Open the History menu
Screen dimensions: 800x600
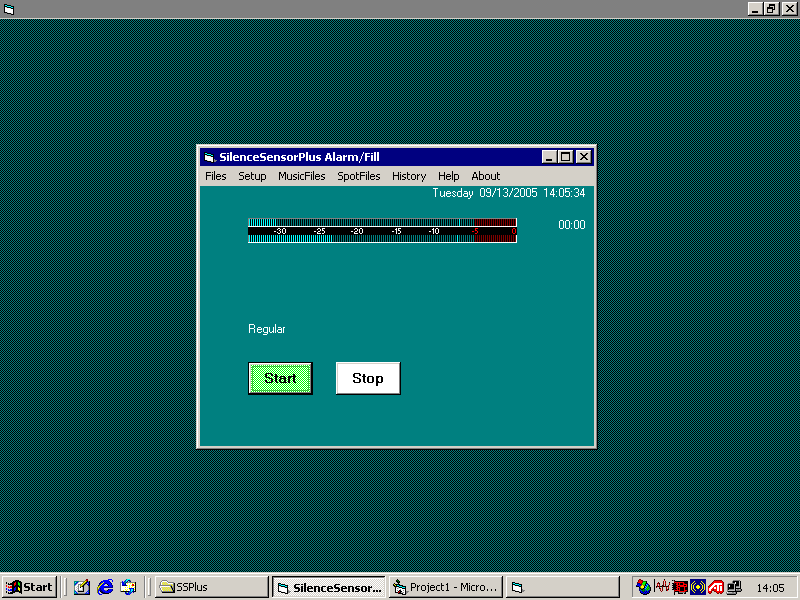click(409, 176)
